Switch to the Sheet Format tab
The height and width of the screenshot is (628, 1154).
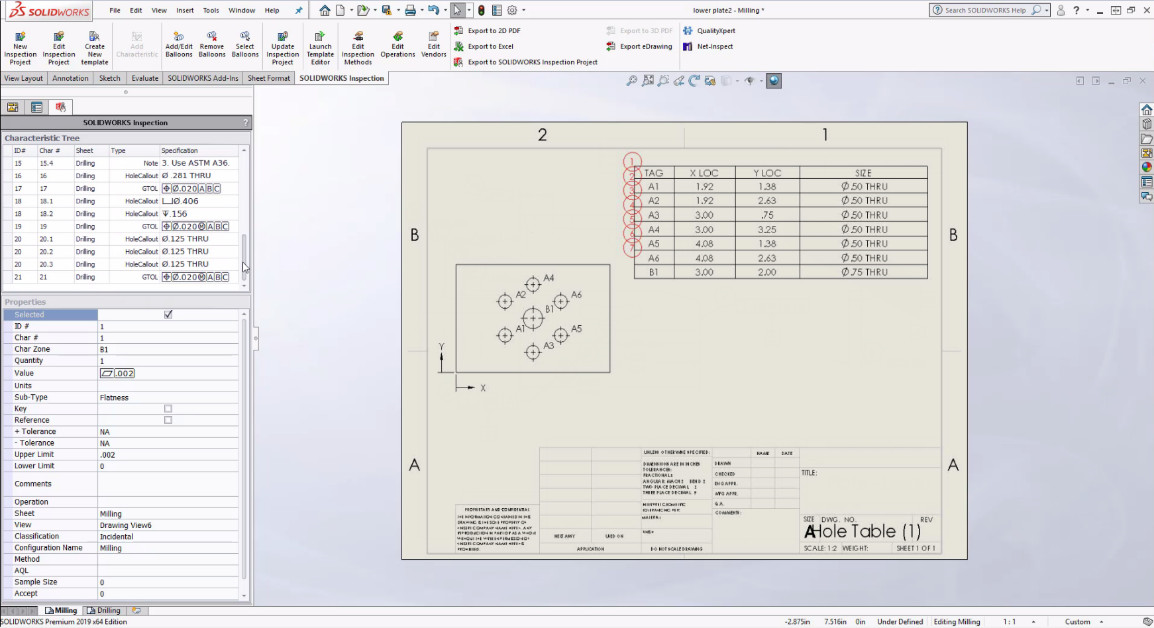click(x=269, y=78)
